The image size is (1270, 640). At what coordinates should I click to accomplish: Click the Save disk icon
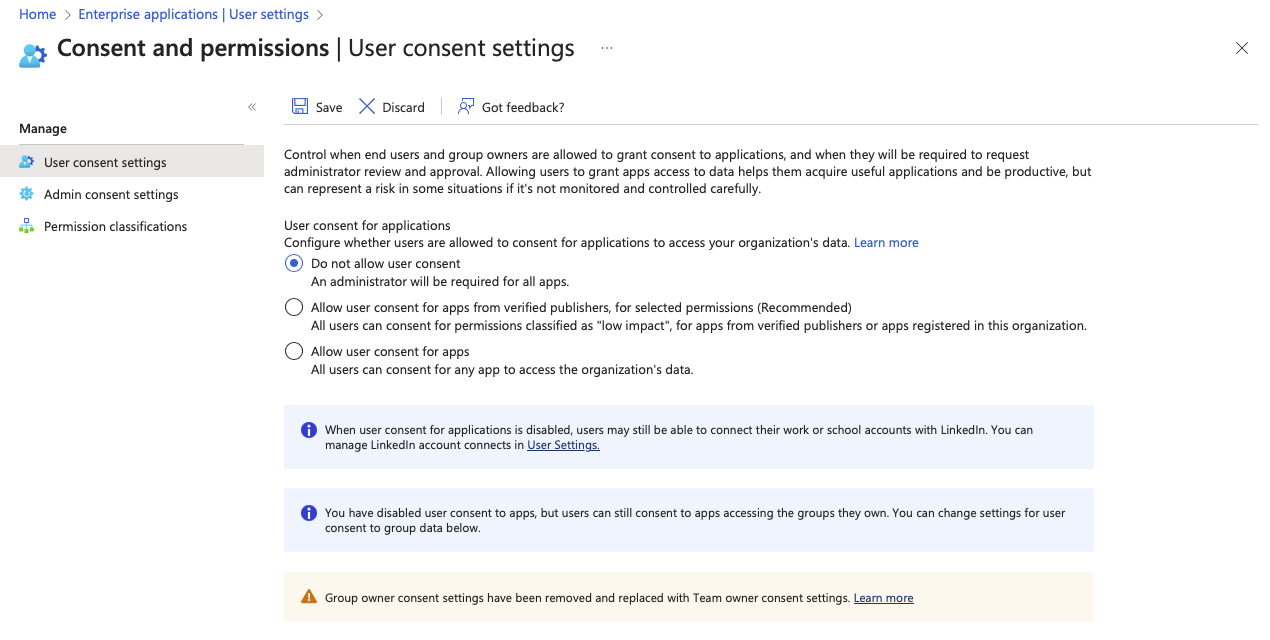point(300,107)
